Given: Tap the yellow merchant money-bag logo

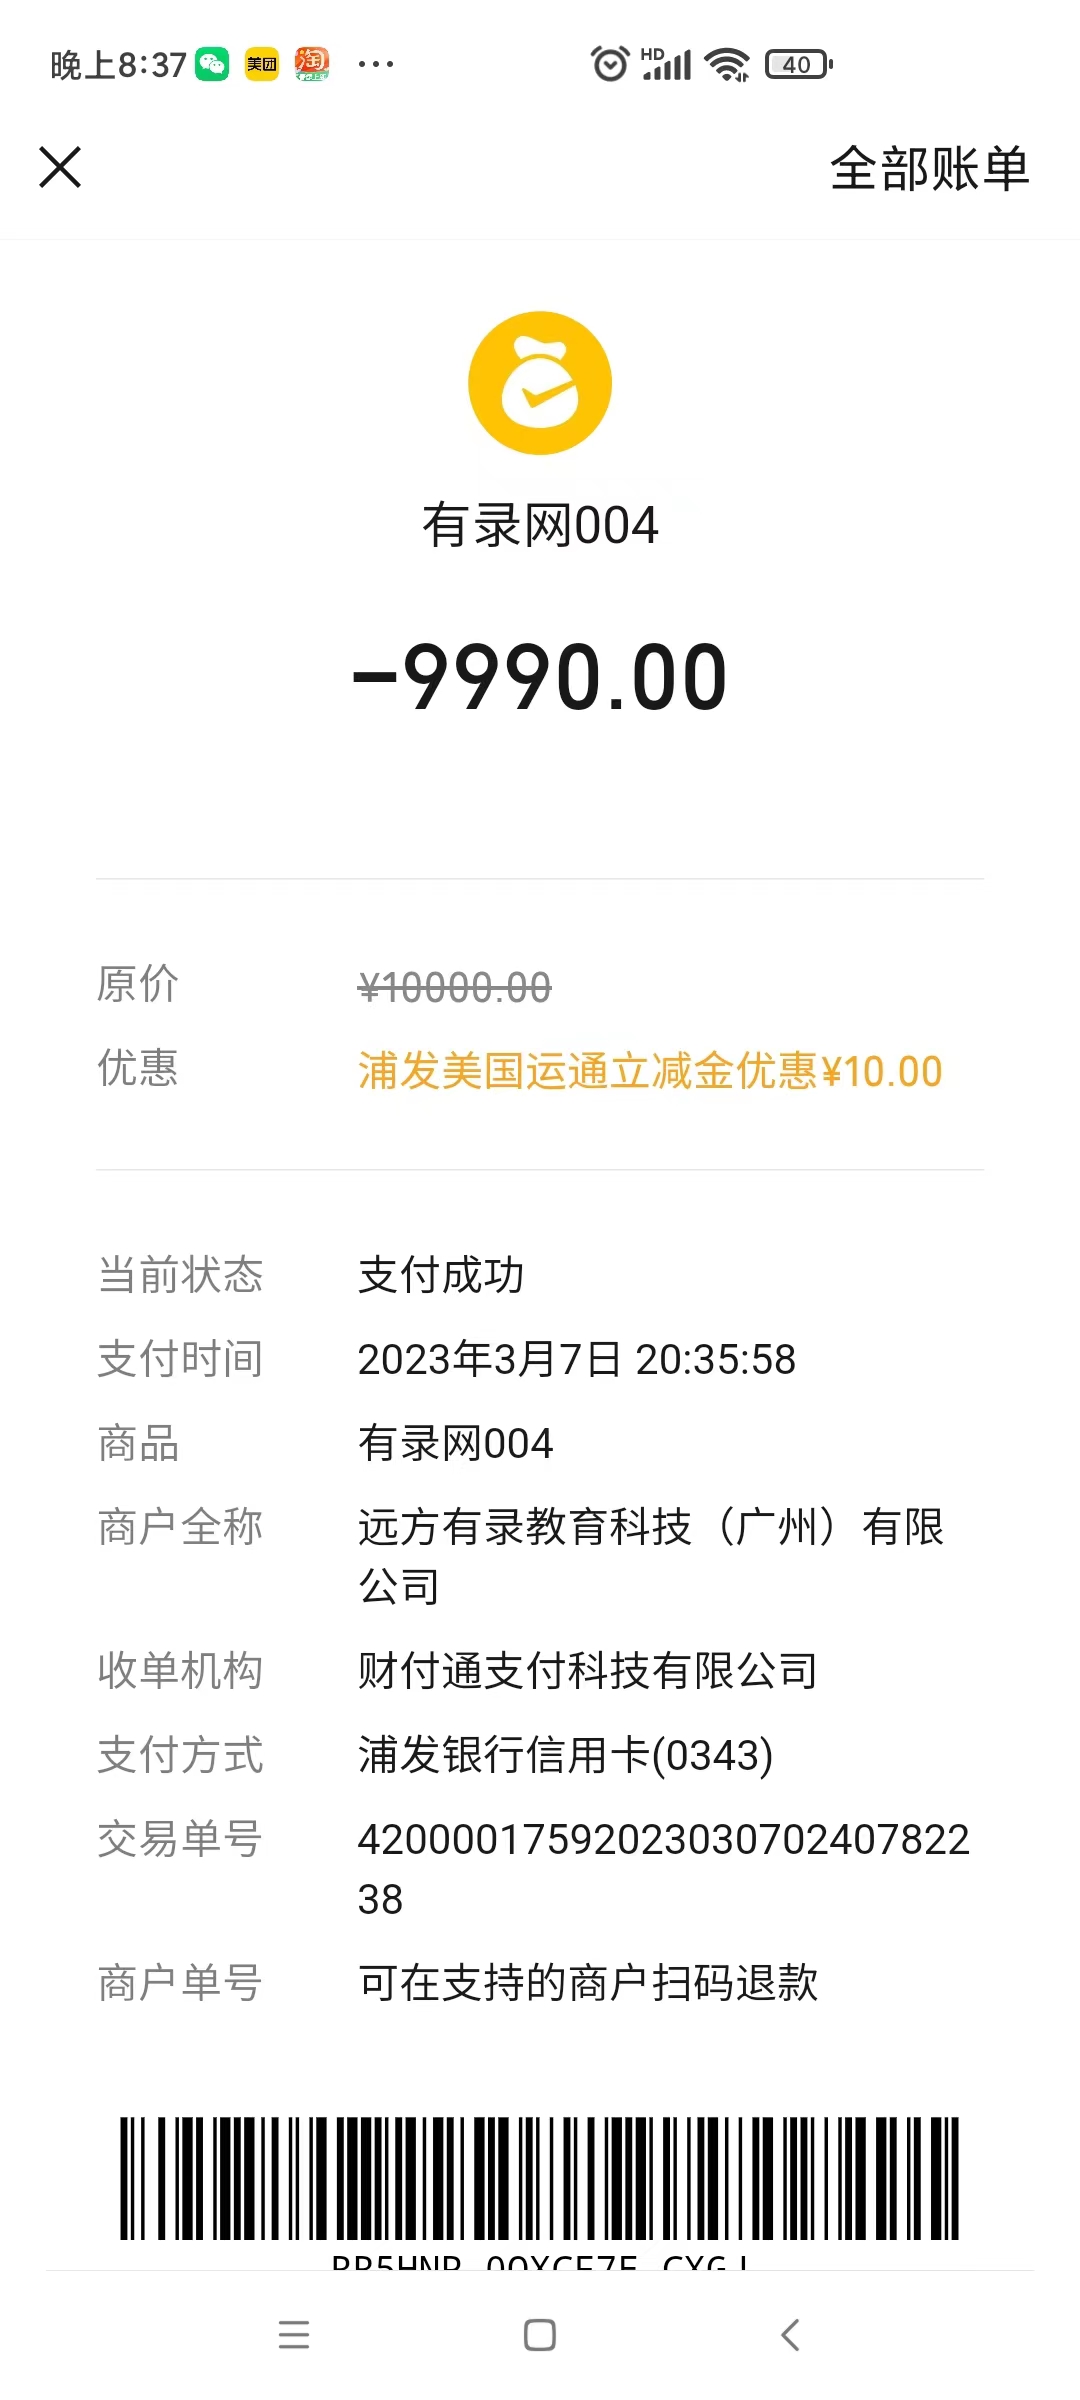Looking at the screenshot, I should pyautogui.click(x=540, y=383).
